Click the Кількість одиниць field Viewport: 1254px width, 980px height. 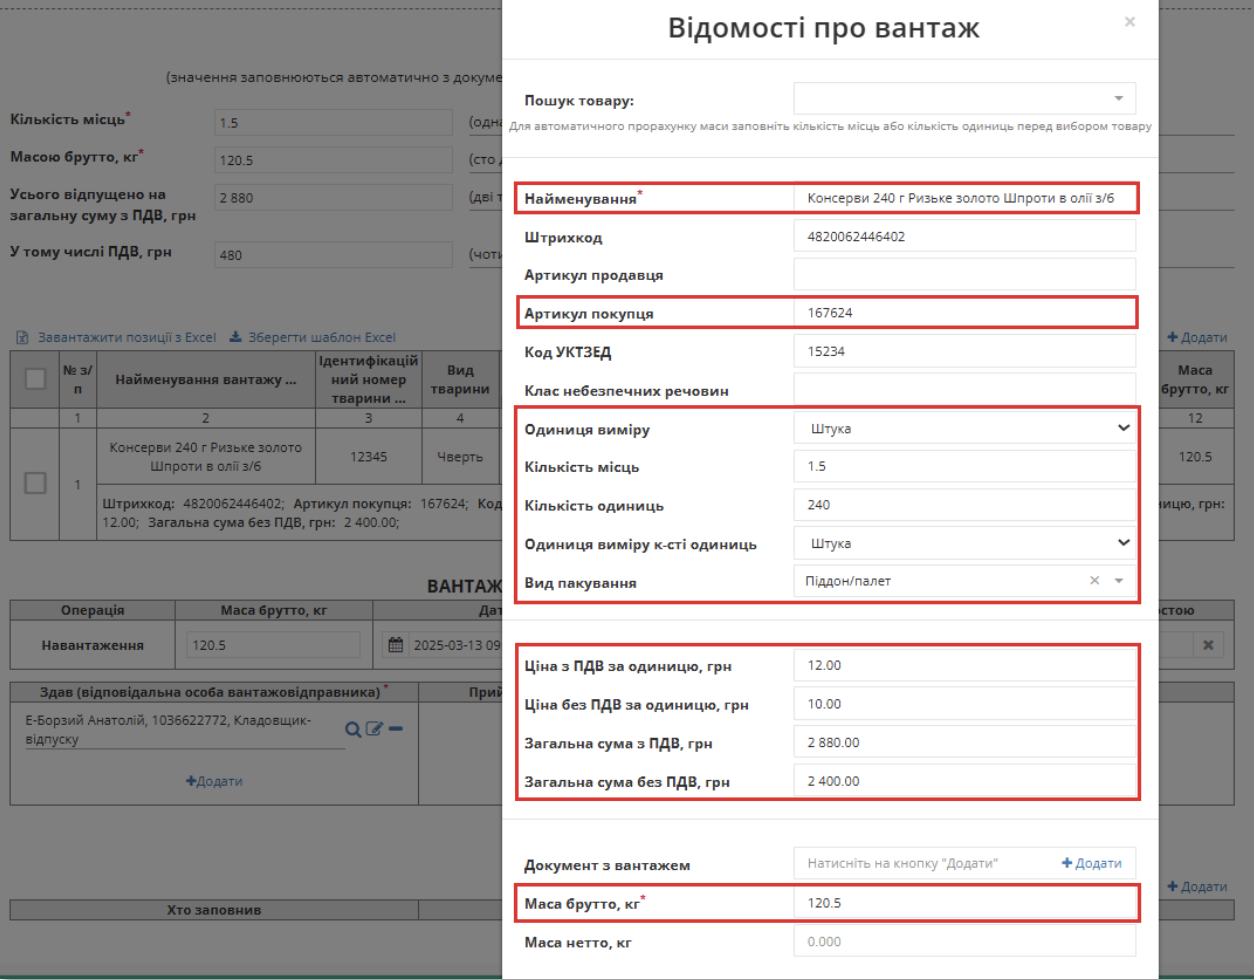[x=965, y=505]
